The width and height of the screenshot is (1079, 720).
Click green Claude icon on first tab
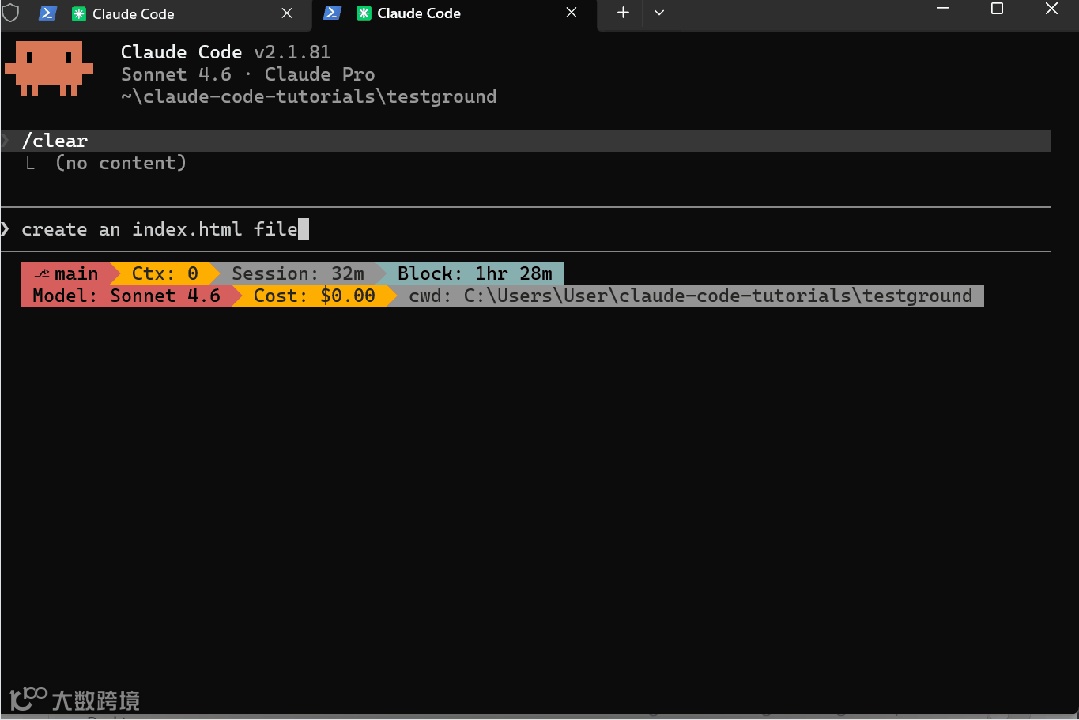click(x=79, y=14)
